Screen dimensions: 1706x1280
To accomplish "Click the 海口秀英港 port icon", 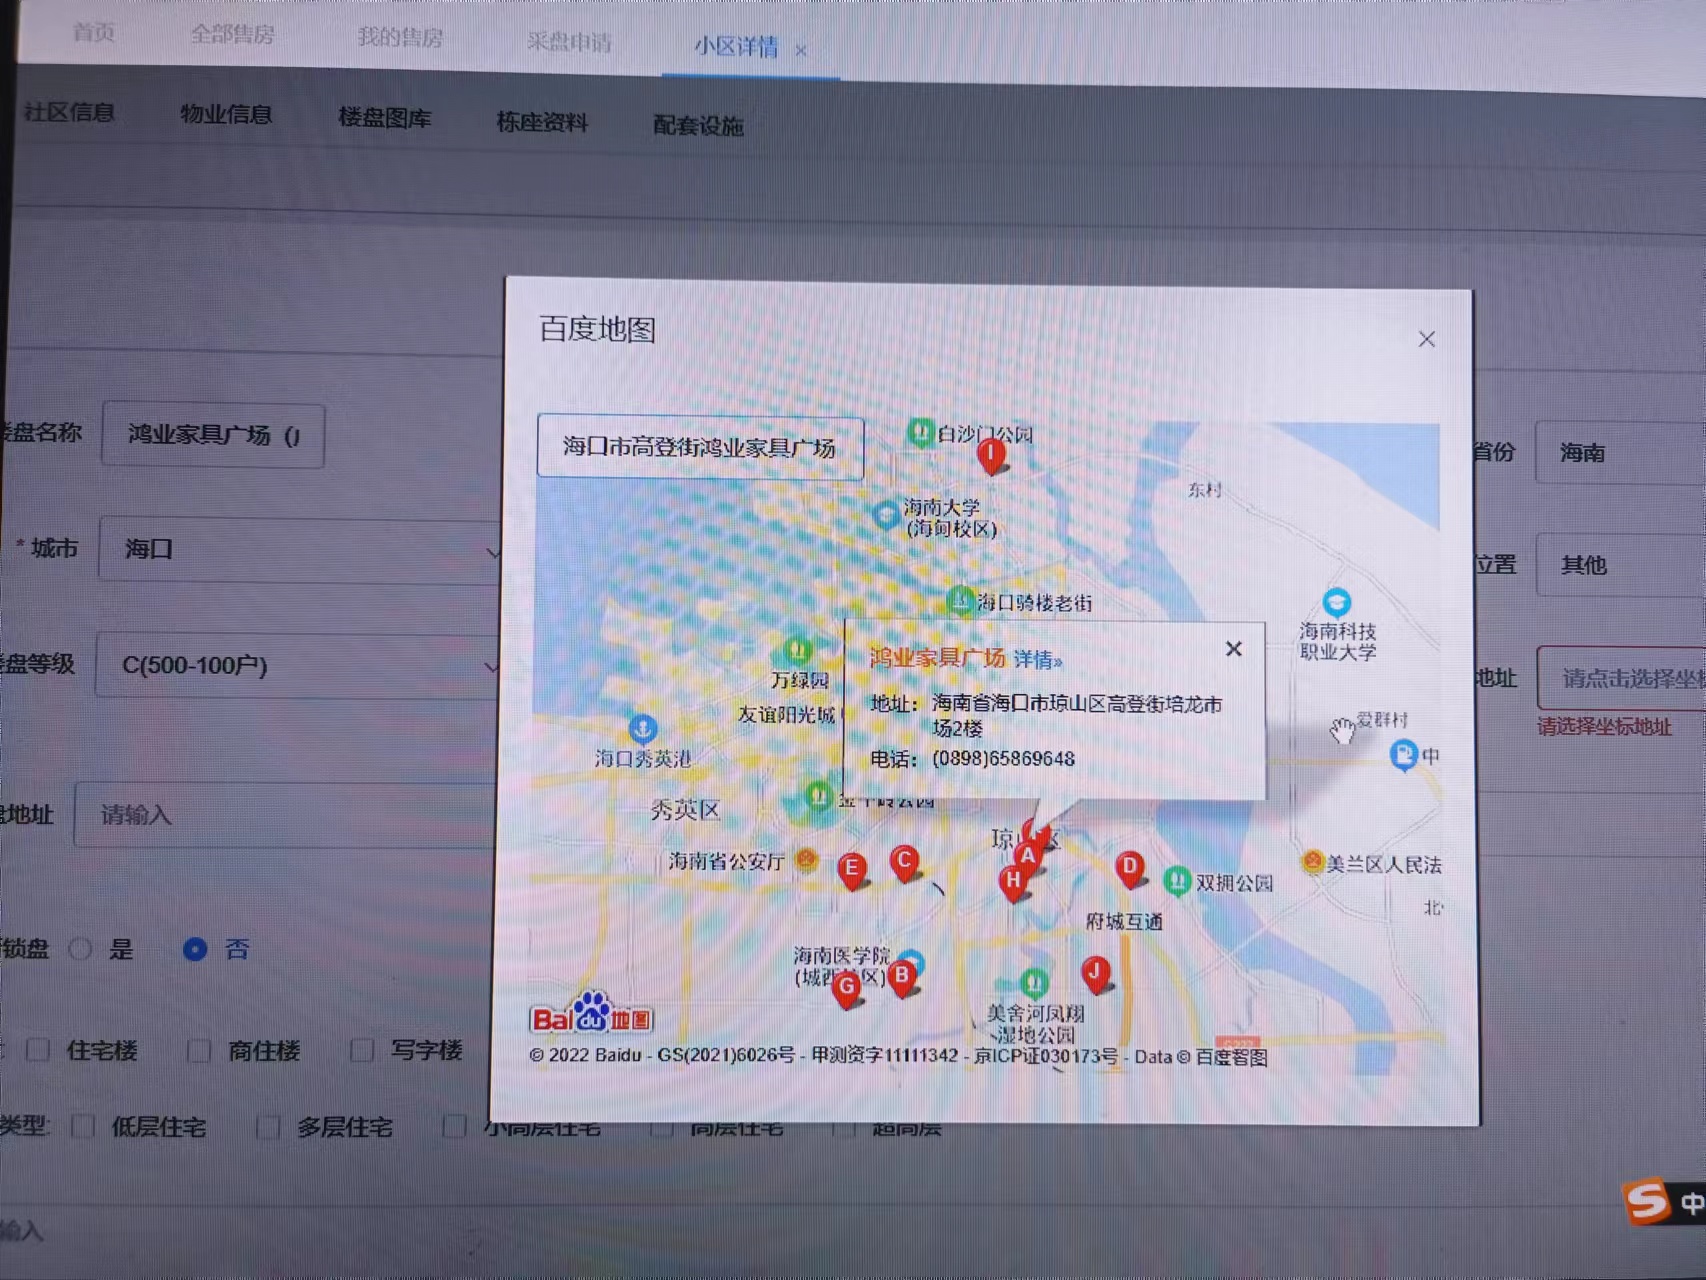I will [642, 729].
